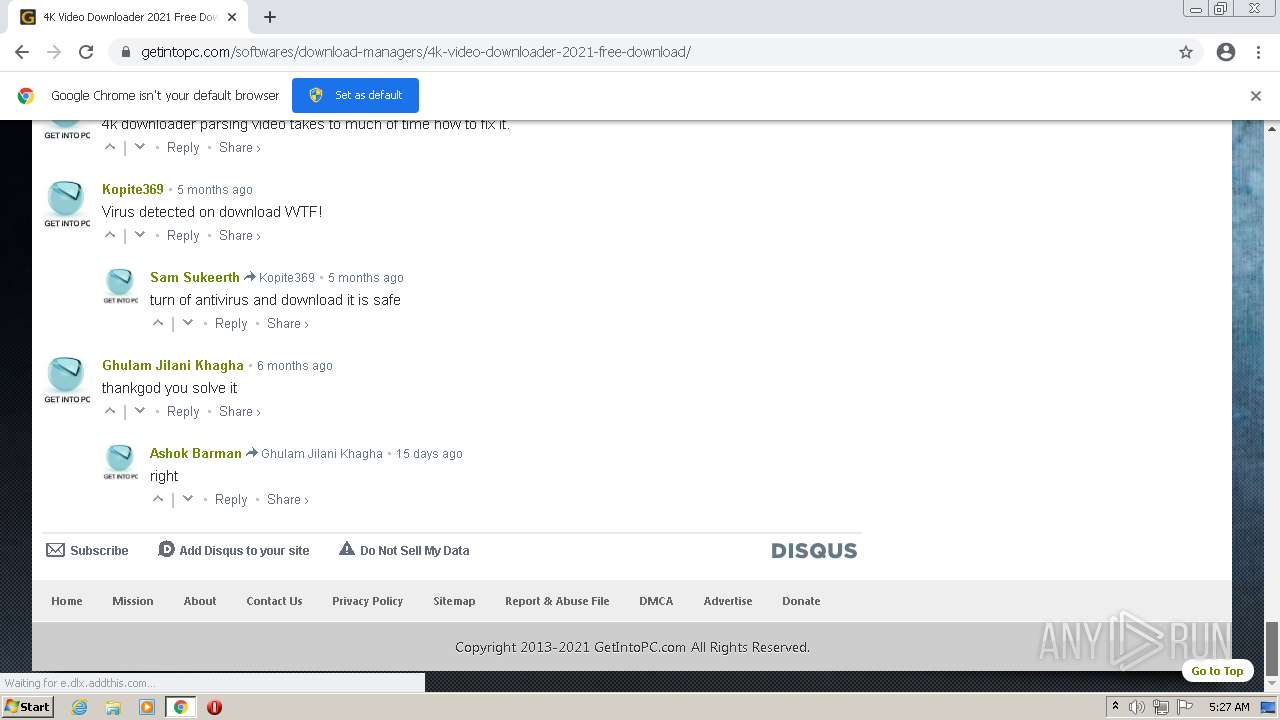The height and width of the screenshot is (720, 1280).
Task: Show hidden system tray icons
Action: pos(1115,707)
